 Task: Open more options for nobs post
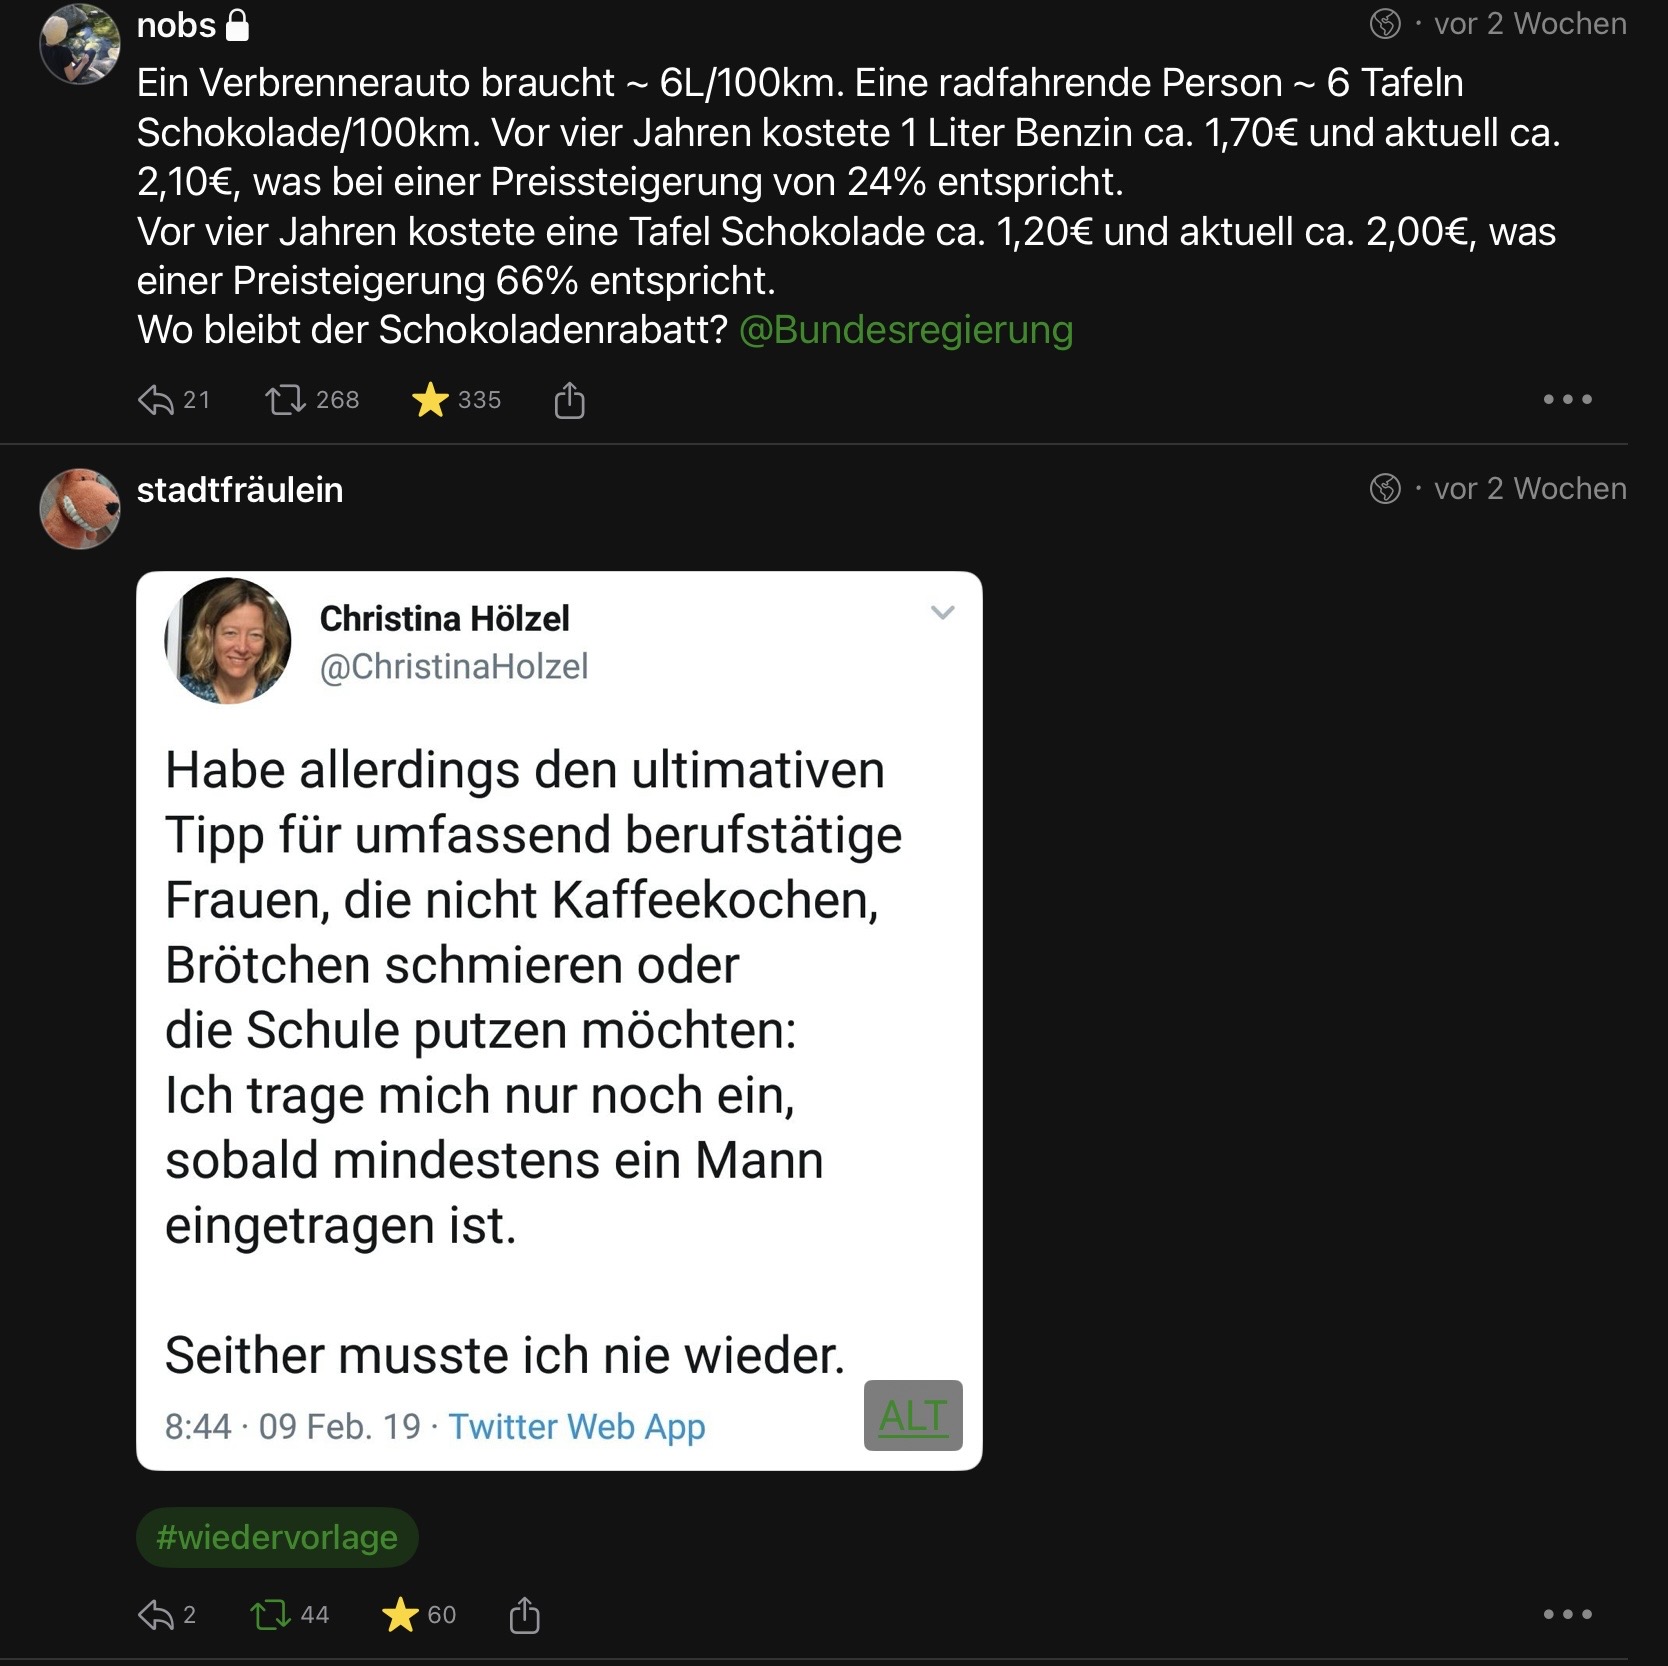1566,400
